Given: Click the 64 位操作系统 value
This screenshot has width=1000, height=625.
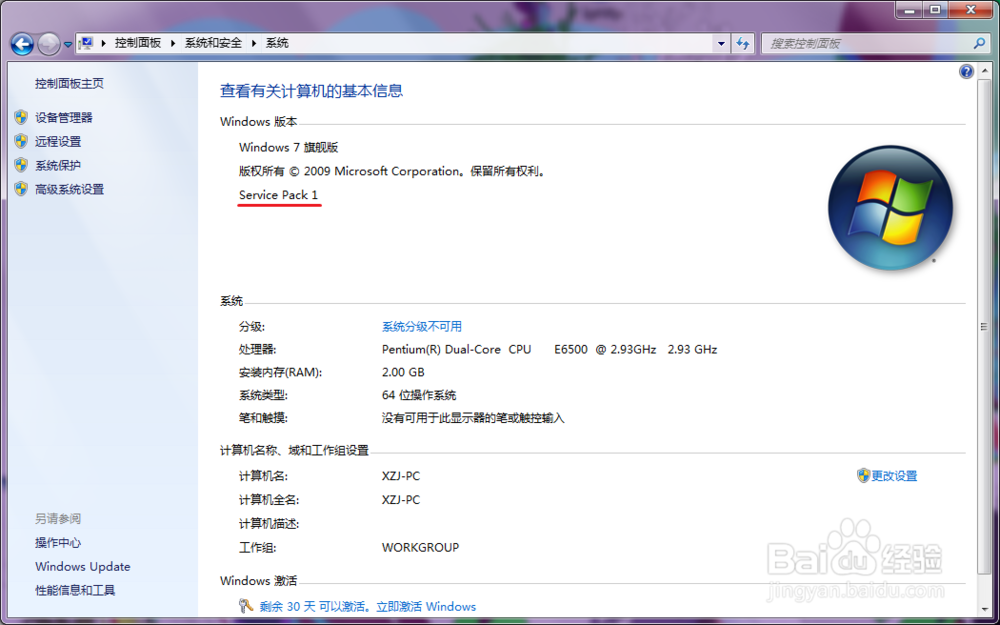Looking at the screenshot, I should [419, 395].
